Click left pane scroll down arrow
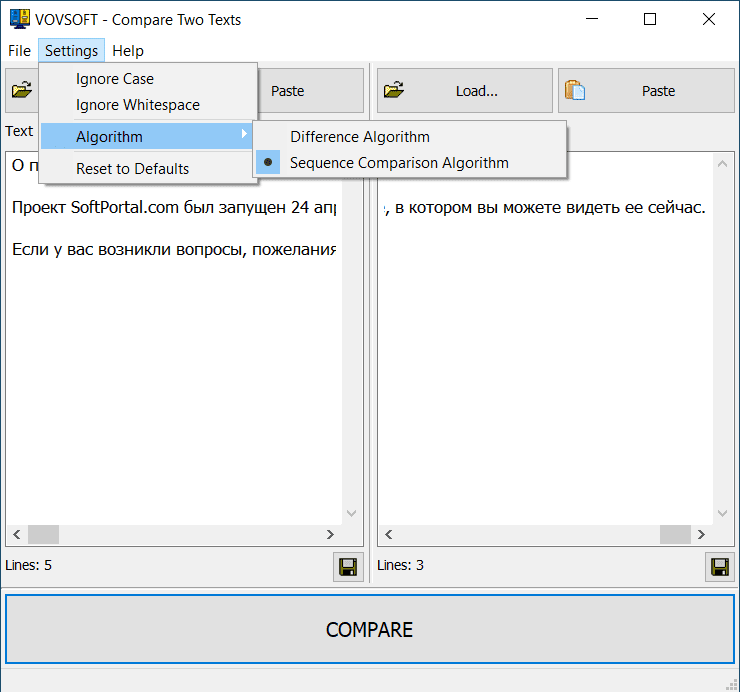 click(351, 513)
